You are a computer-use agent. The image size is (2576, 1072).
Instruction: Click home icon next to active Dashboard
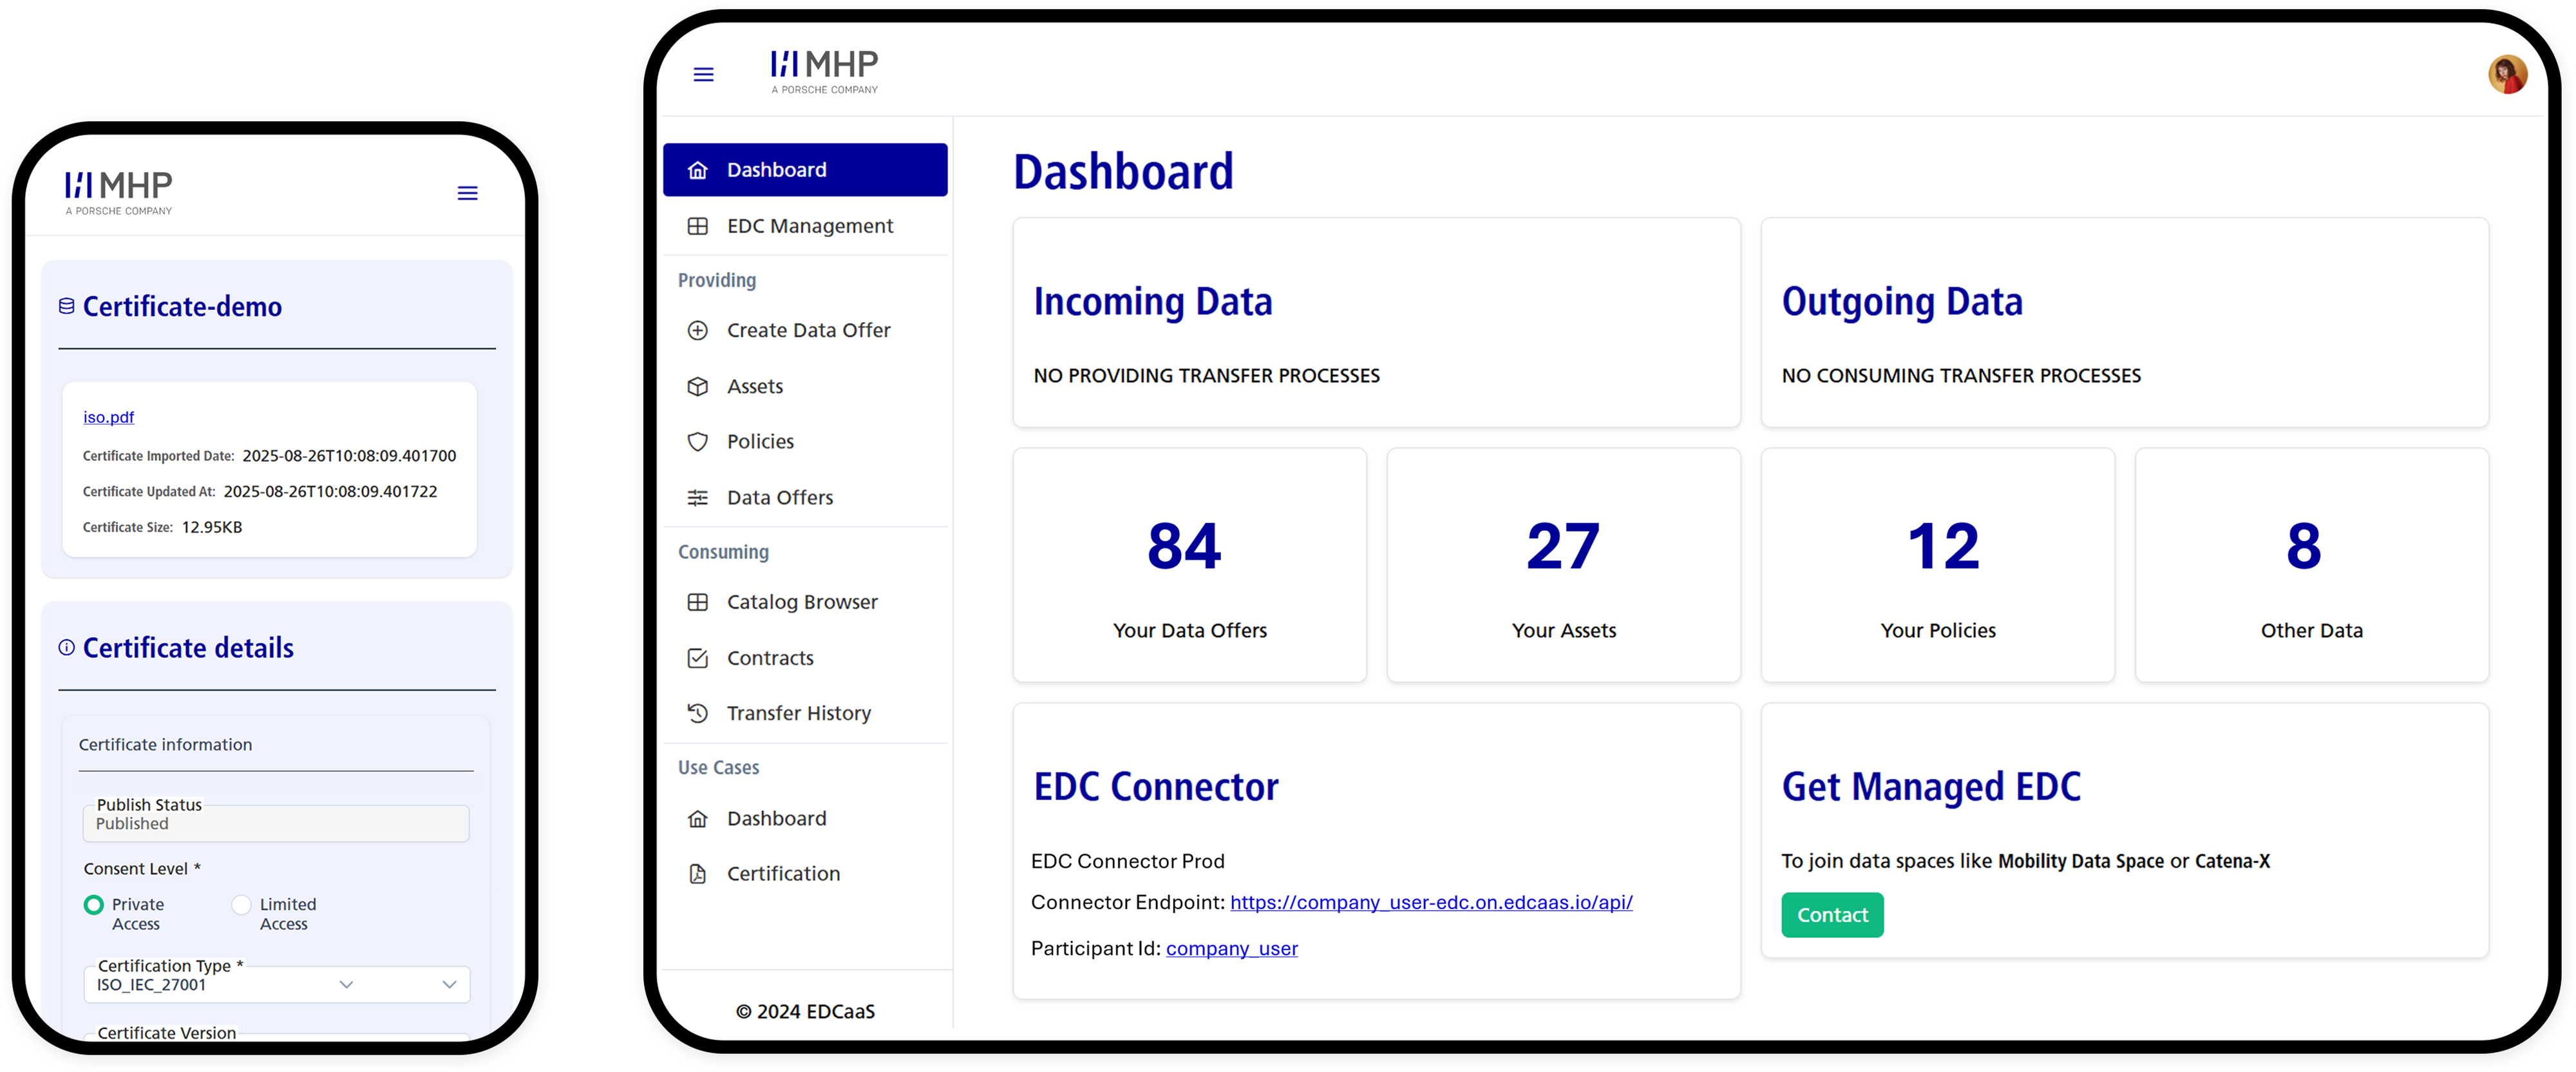pyautogui.click(x=698, y=170)
